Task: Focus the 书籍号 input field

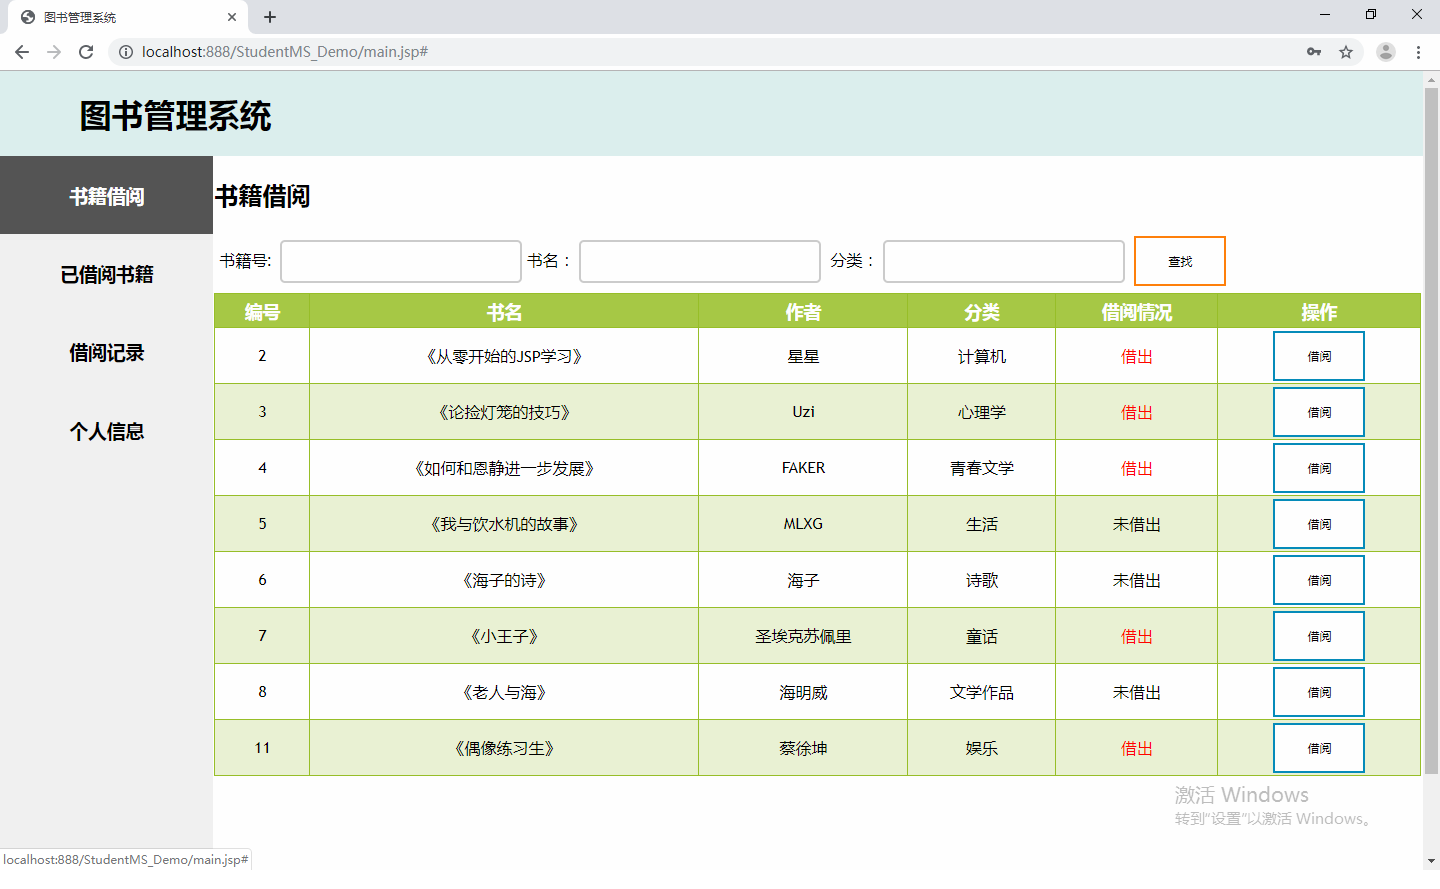Action: click(x=401, y=261)
